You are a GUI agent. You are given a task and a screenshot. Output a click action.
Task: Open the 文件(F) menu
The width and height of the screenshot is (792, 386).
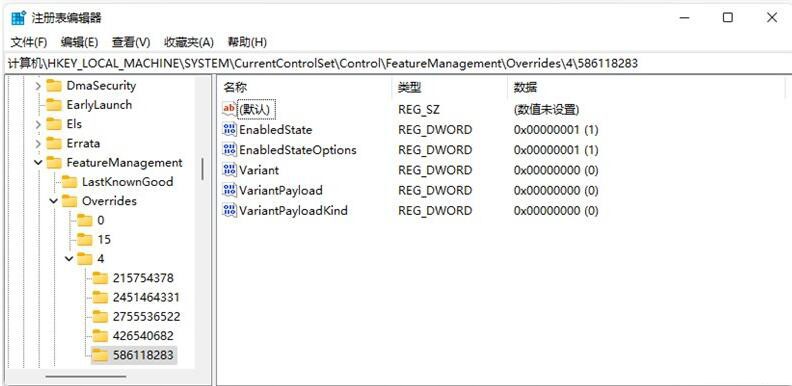point(29,42)
